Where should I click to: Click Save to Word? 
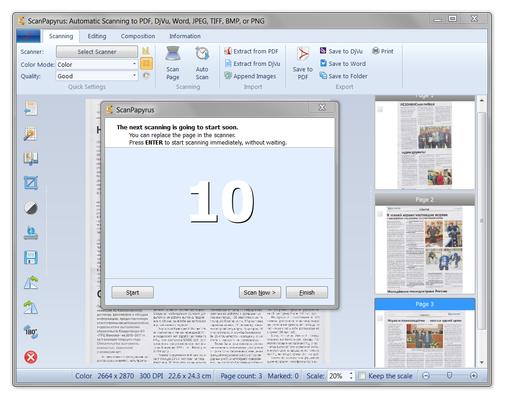(x=343, y=63)
